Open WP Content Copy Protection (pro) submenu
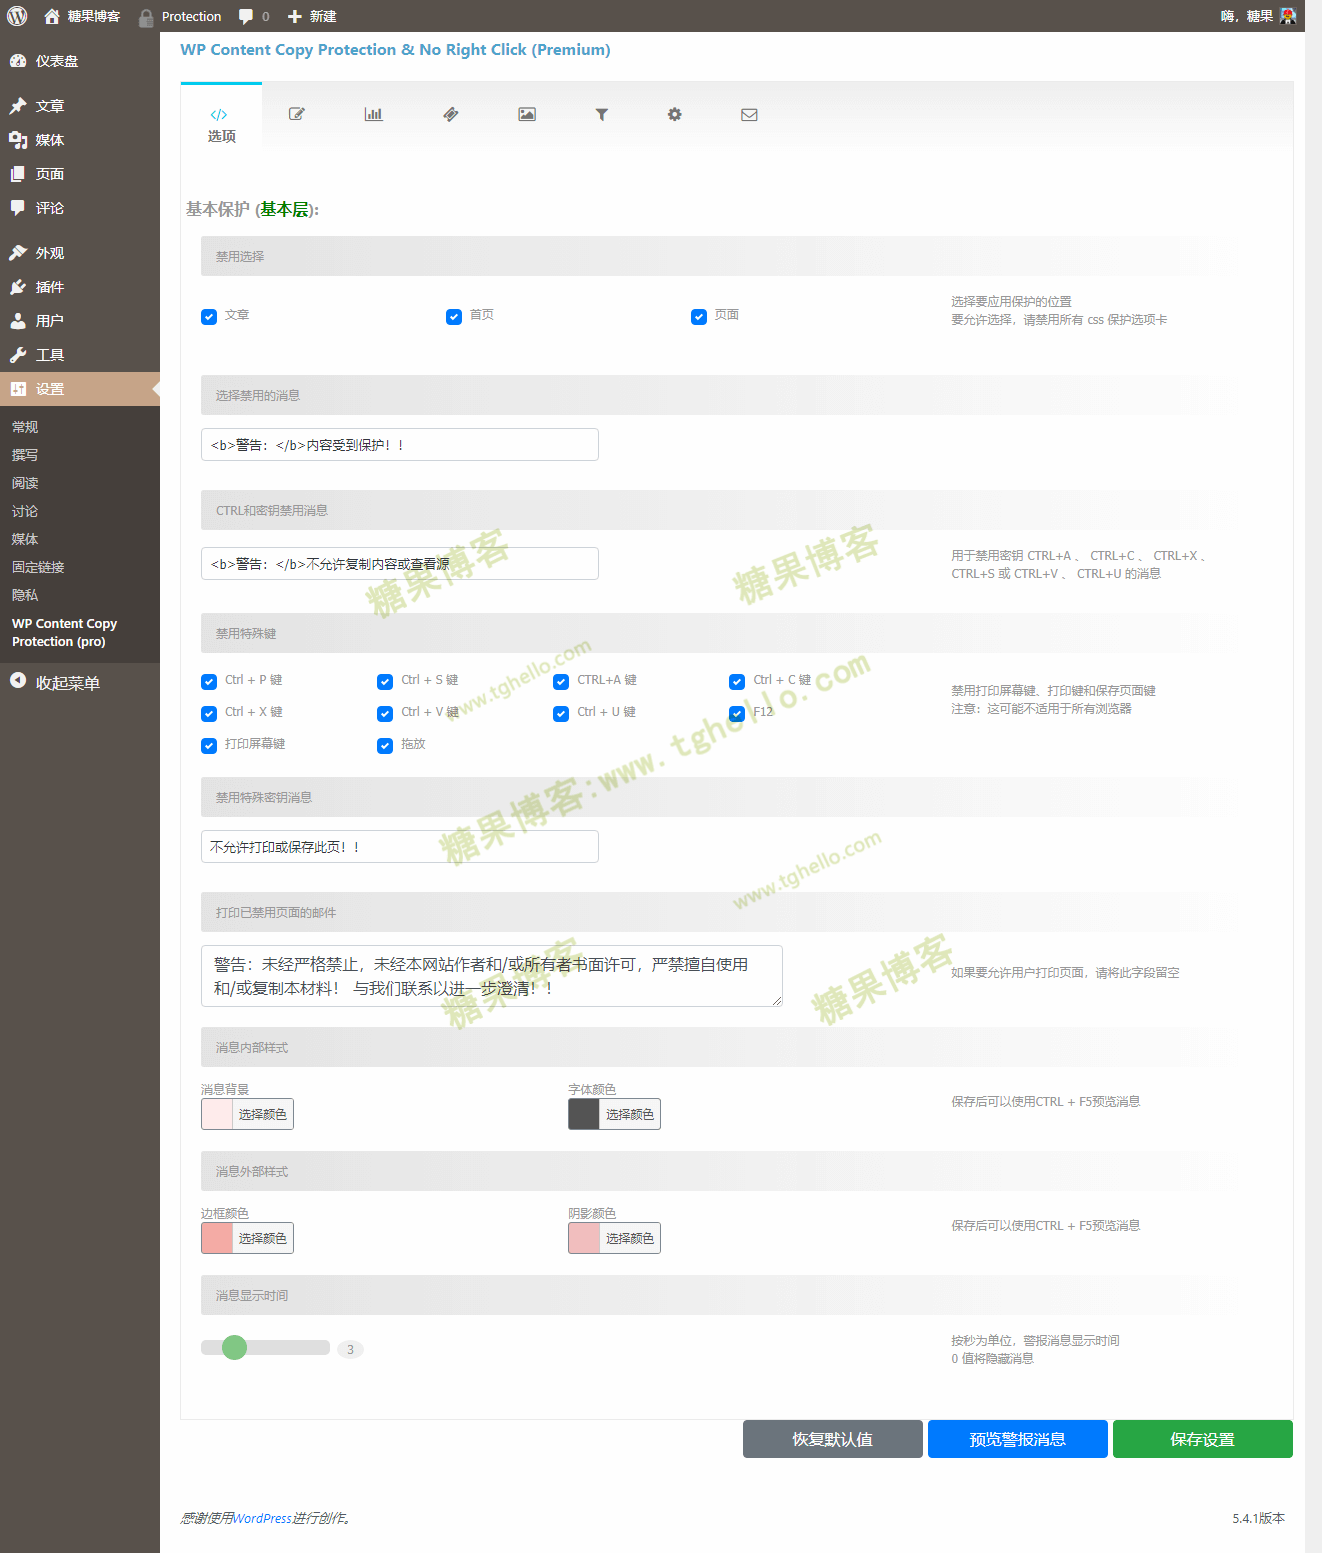 [64, 632]
